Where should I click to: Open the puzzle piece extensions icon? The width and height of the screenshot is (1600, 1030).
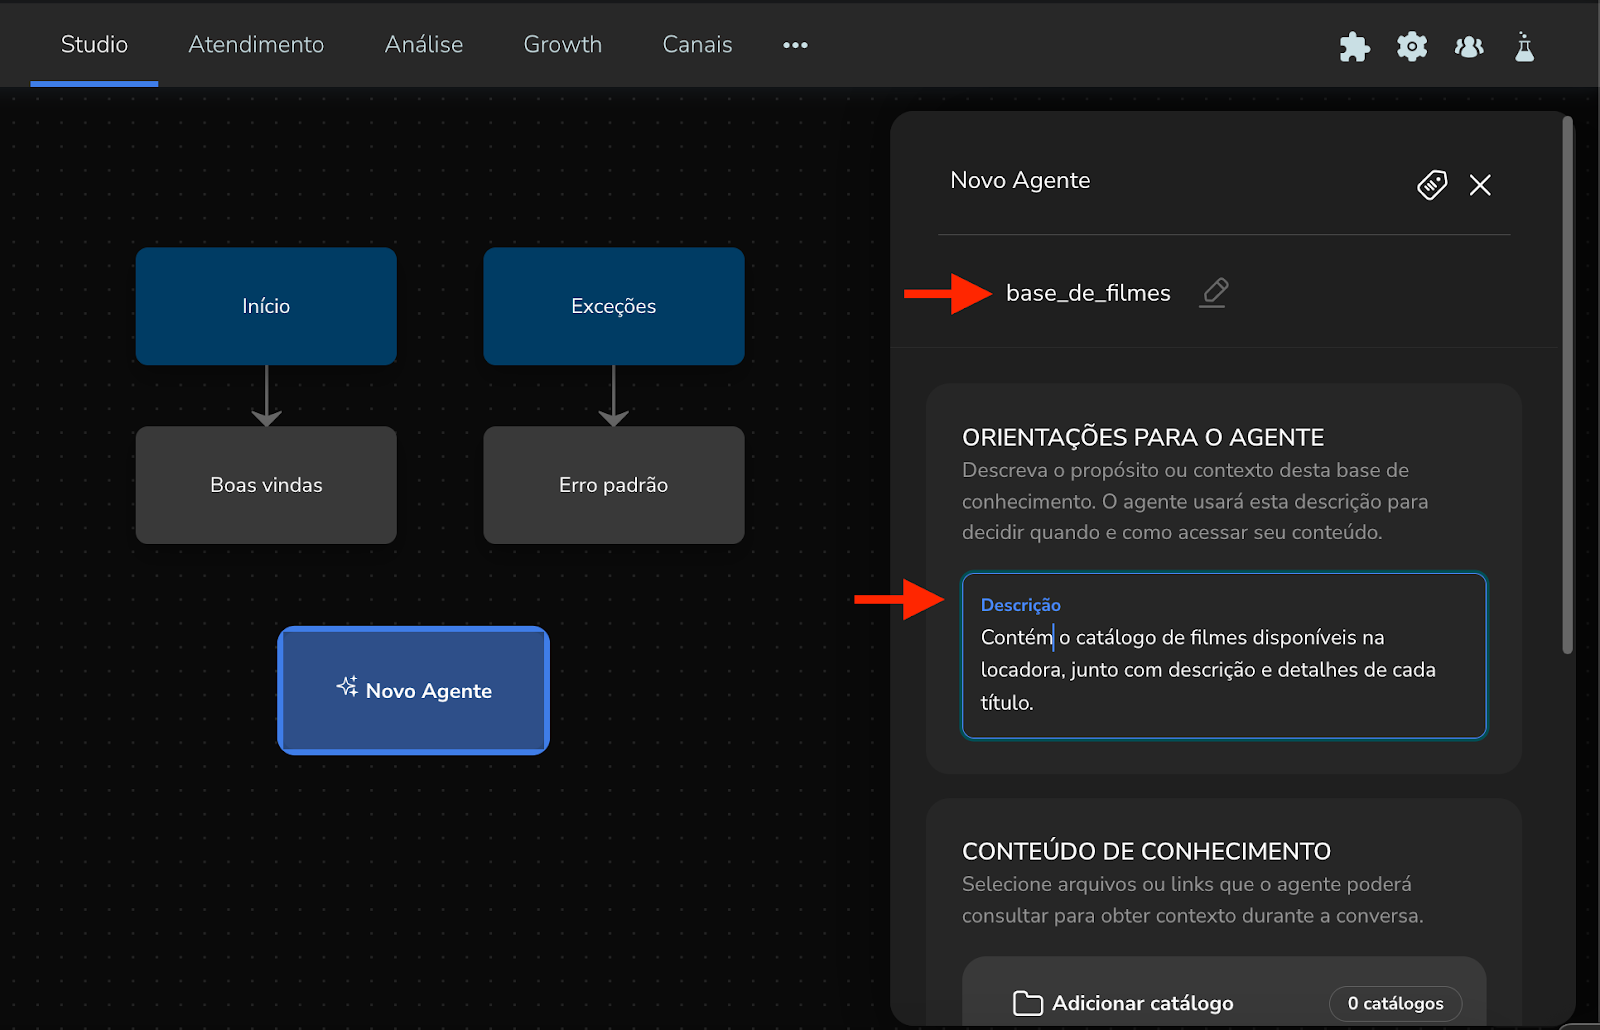click(x=1354, y=46)
